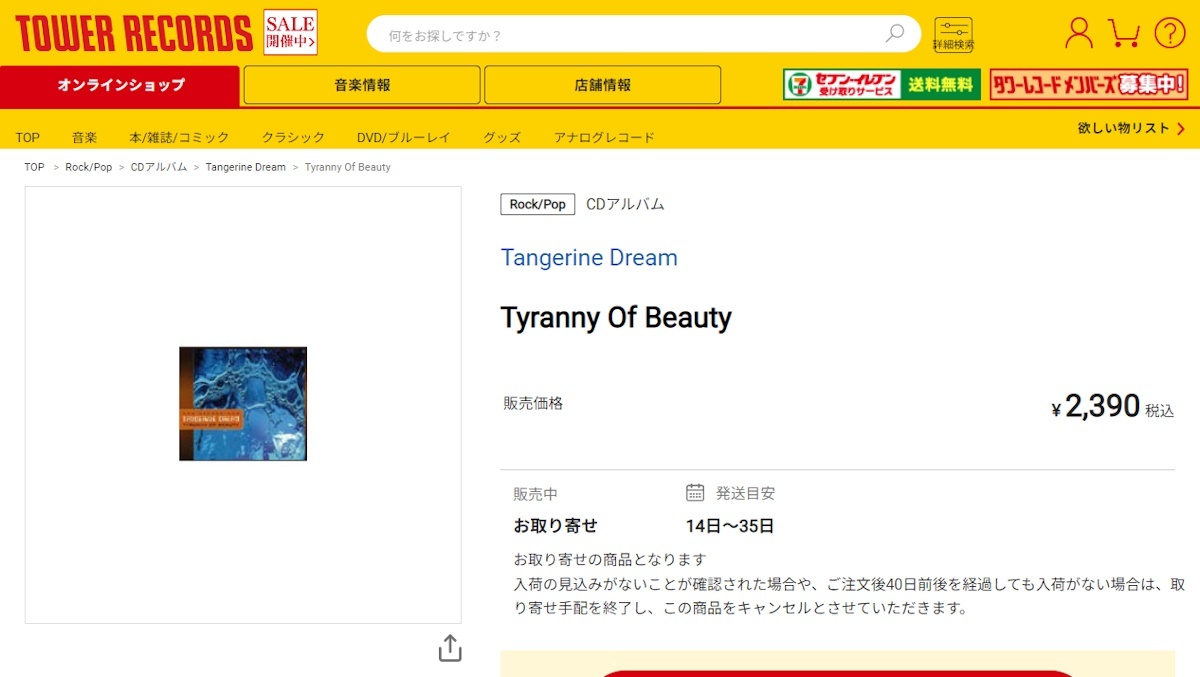Open the Tangerine Dream artist link

click(589, 257)
